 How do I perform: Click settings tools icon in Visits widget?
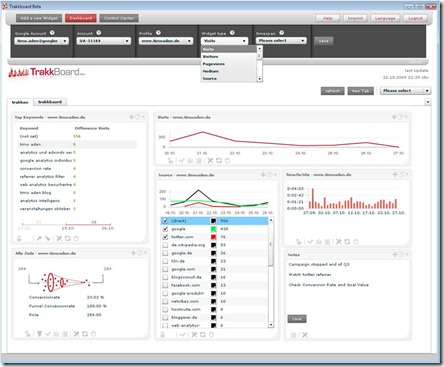[x=210, y=161]
